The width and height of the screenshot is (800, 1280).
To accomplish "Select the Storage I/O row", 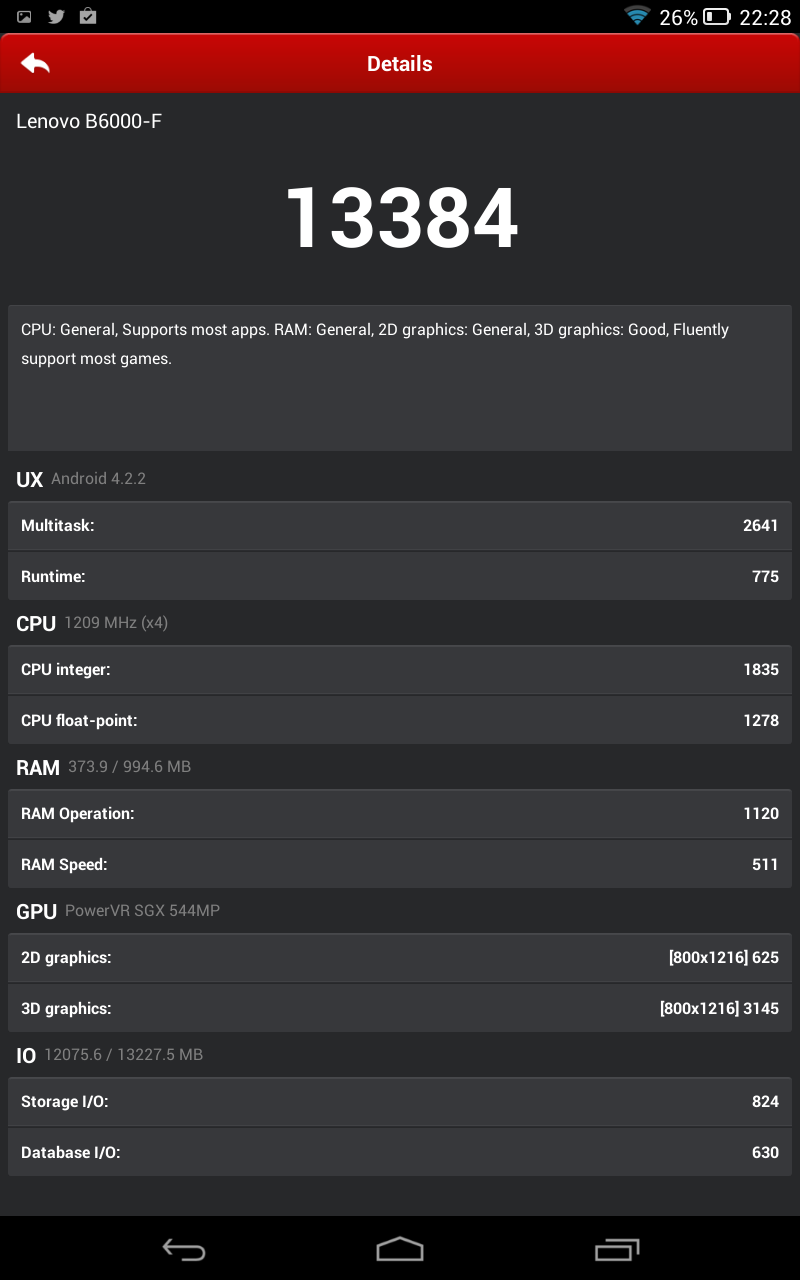I will (x=400, y=1101).
